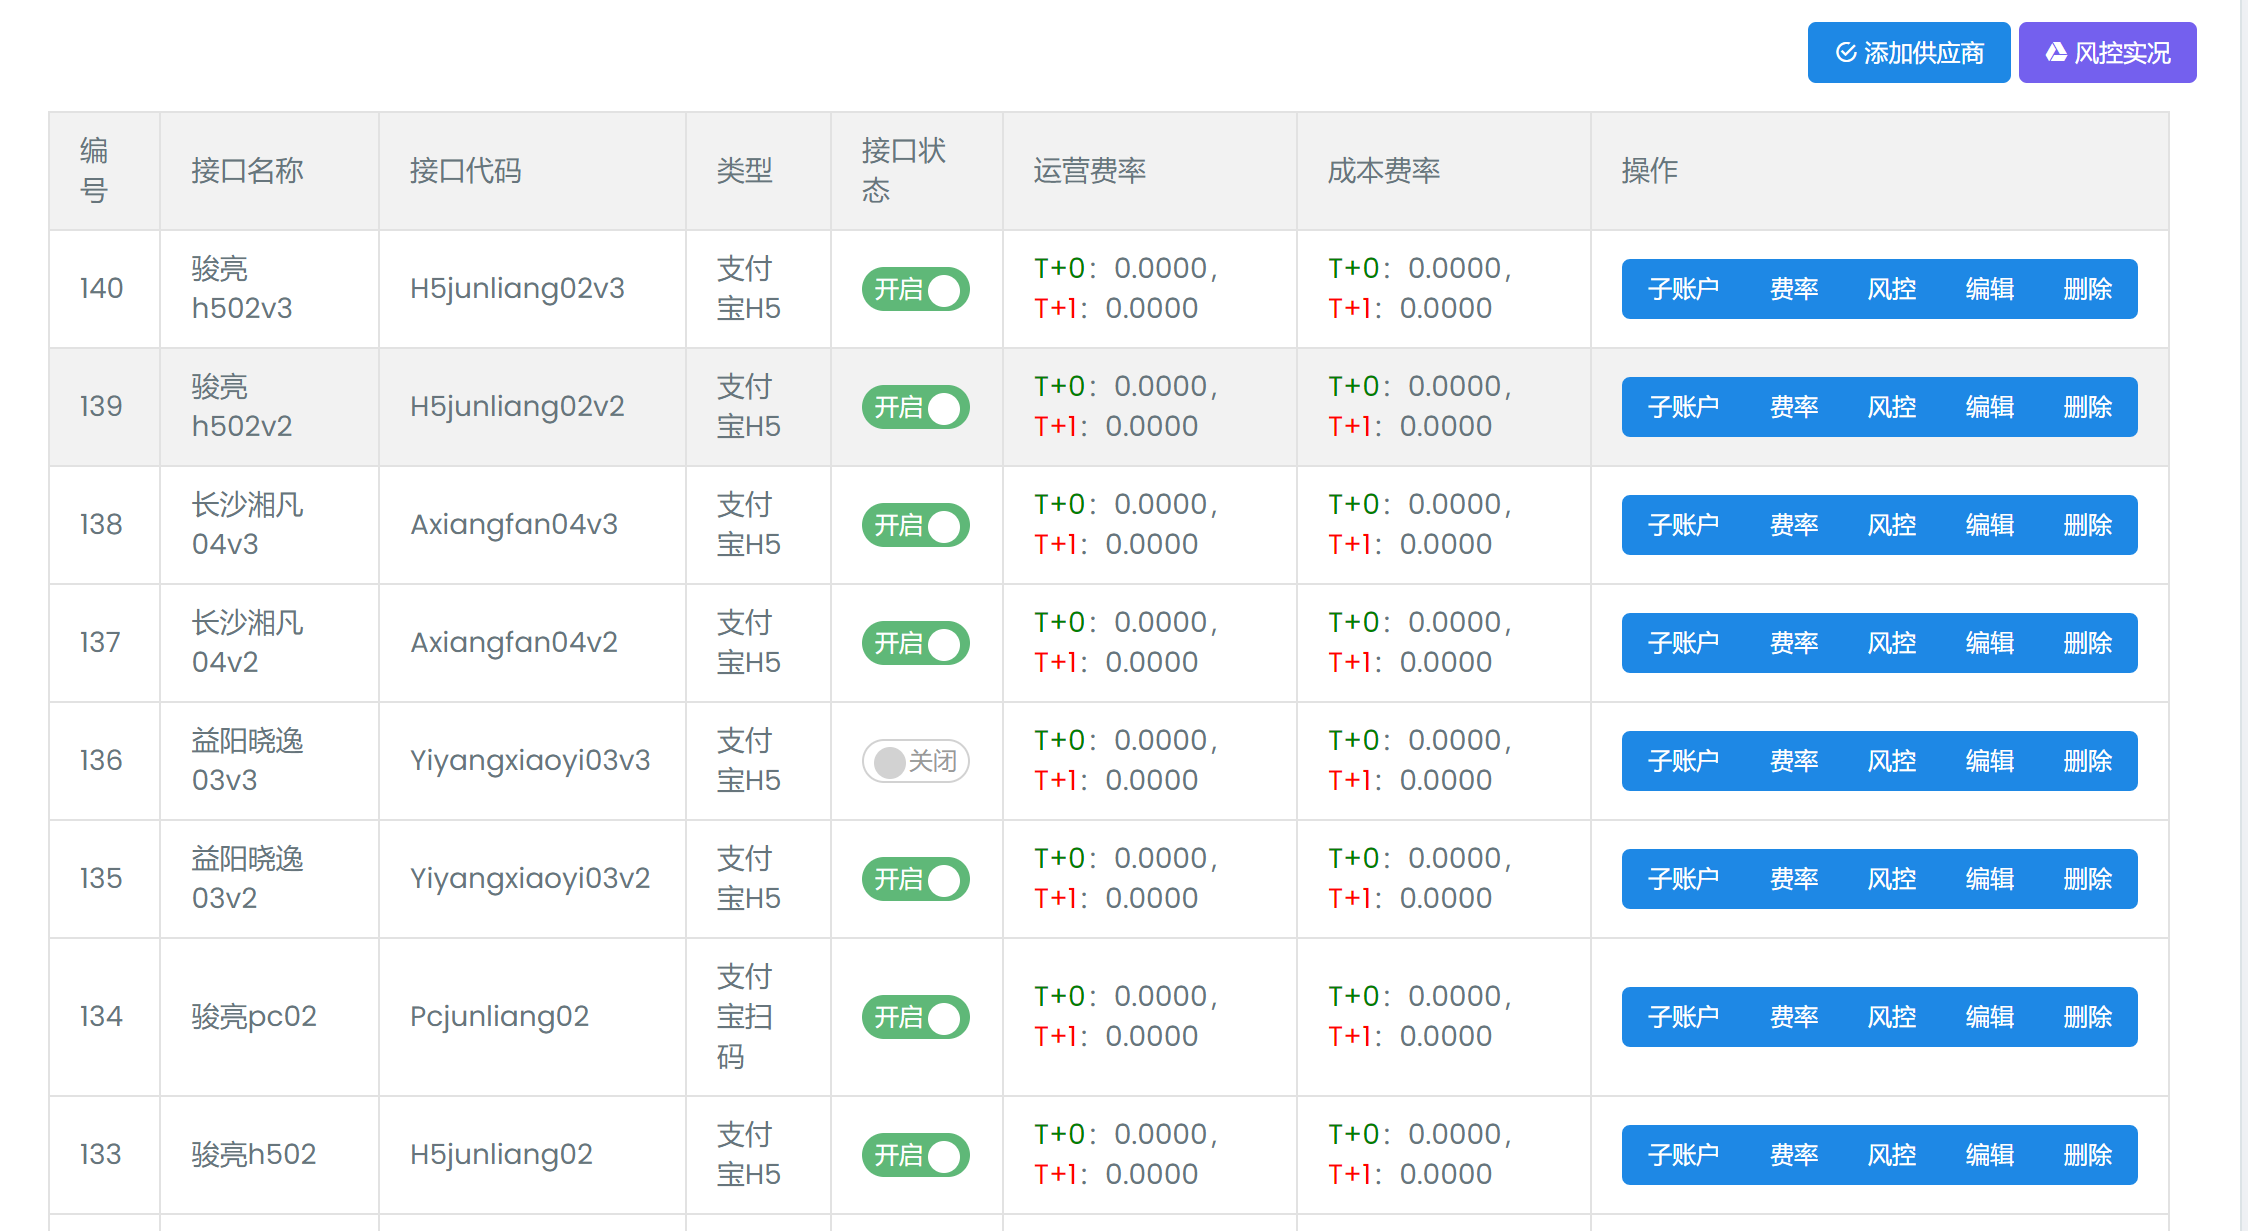Turn off interface 140 status switch
This screenshot has height=1231, width=2248.
(915, 289)
